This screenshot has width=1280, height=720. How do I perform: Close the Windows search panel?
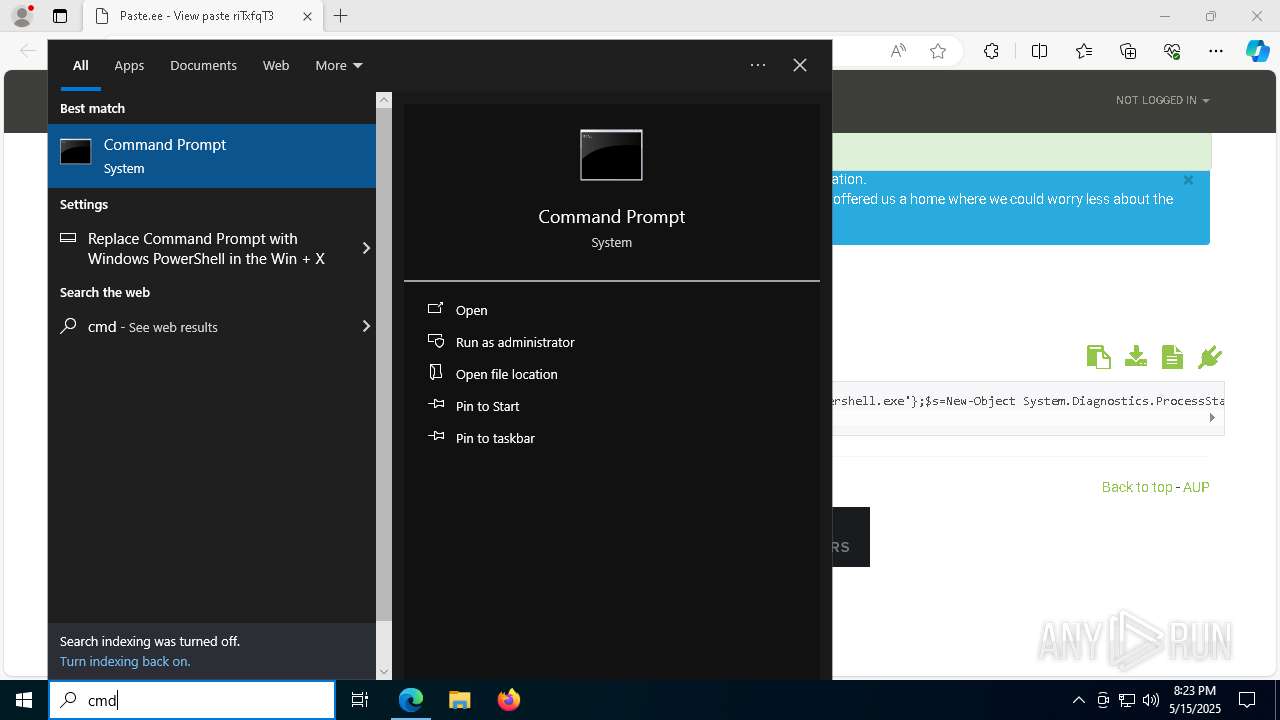tap(800, 65)
